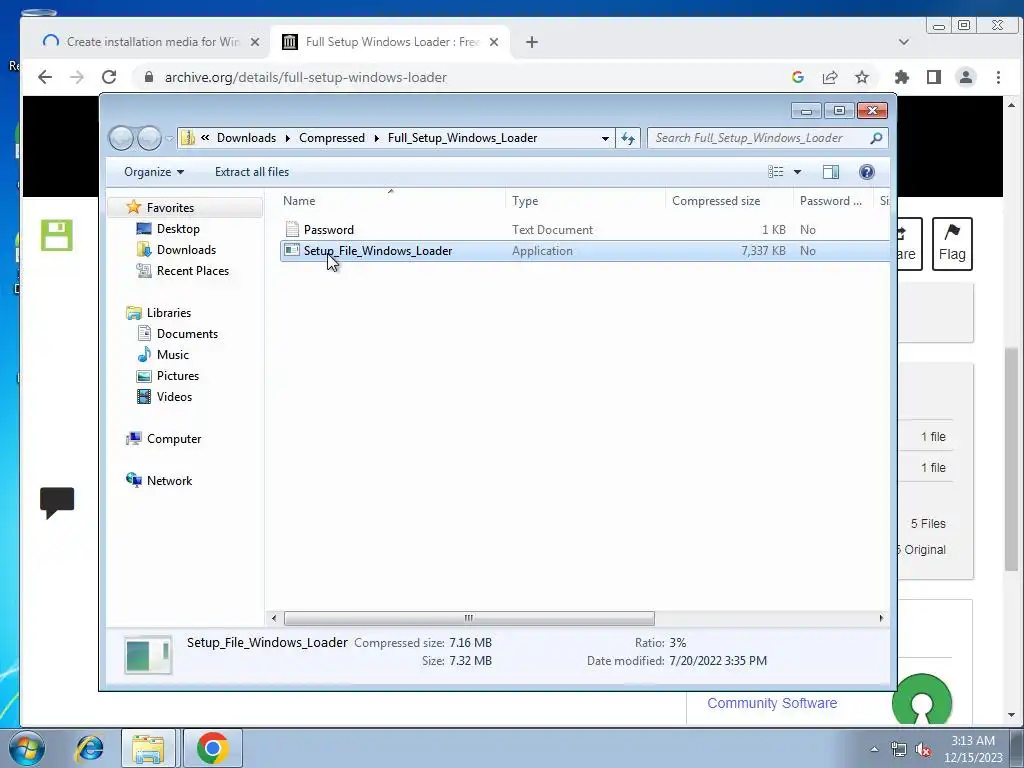Screen dimensions: 1024x768
Task: Click horizontal scrollbar left arrow
Action: tap(274, 618)
